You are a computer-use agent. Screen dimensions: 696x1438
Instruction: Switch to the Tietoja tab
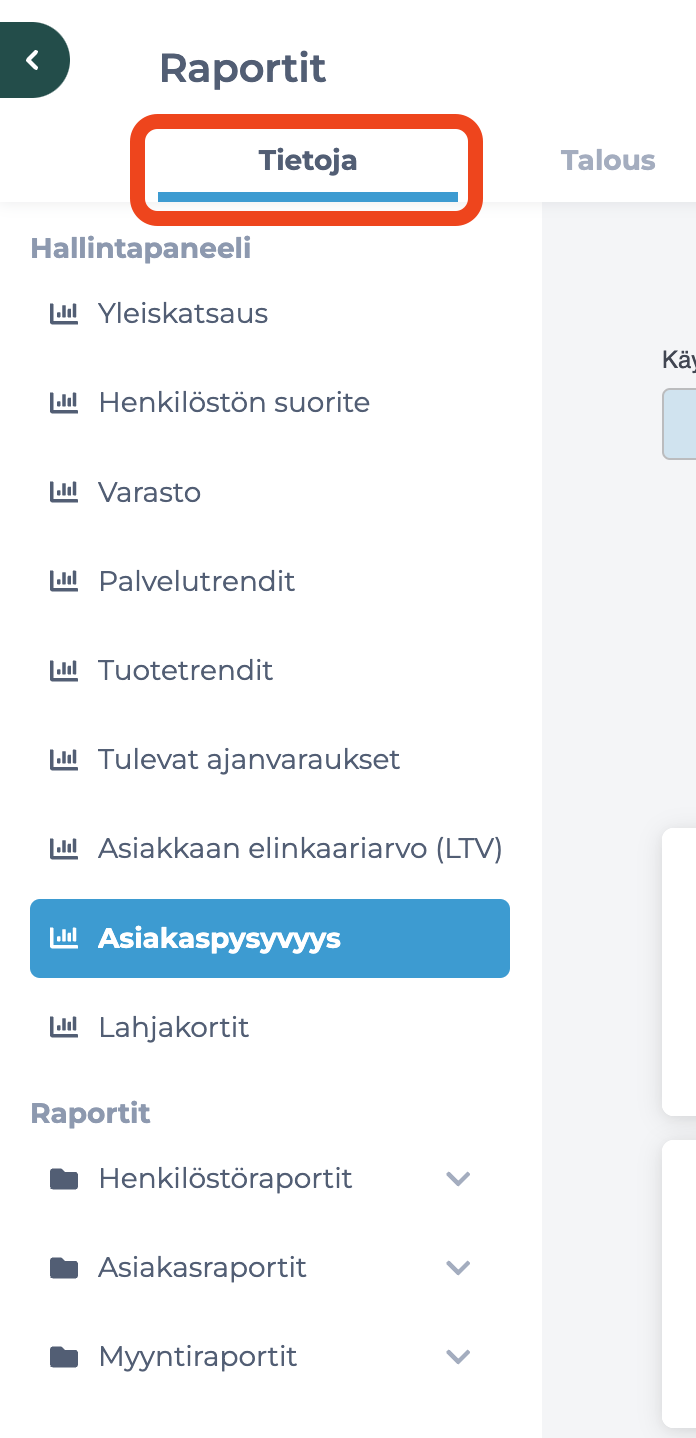click(x=307, y=161)
